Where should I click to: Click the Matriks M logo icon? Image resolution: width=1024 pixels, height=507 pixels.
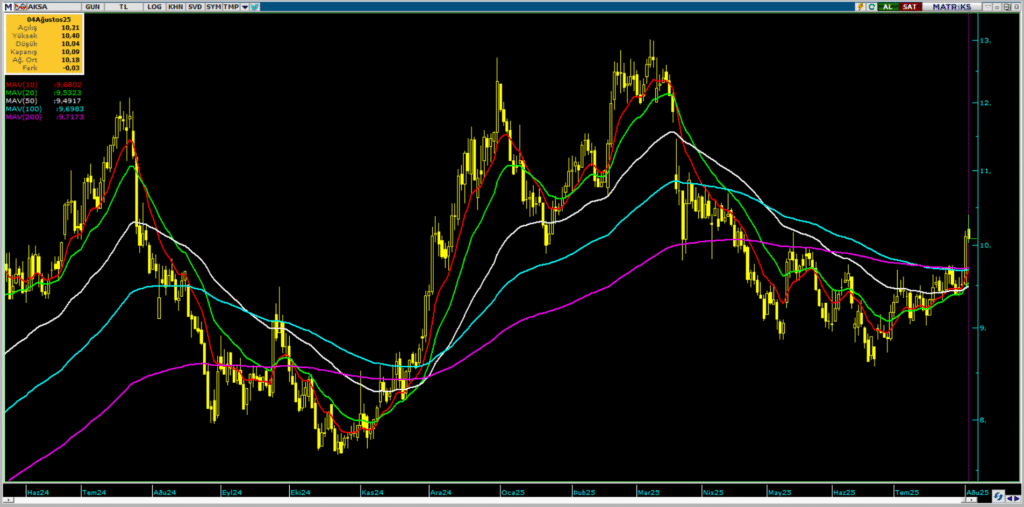click(x=7, y=6)
